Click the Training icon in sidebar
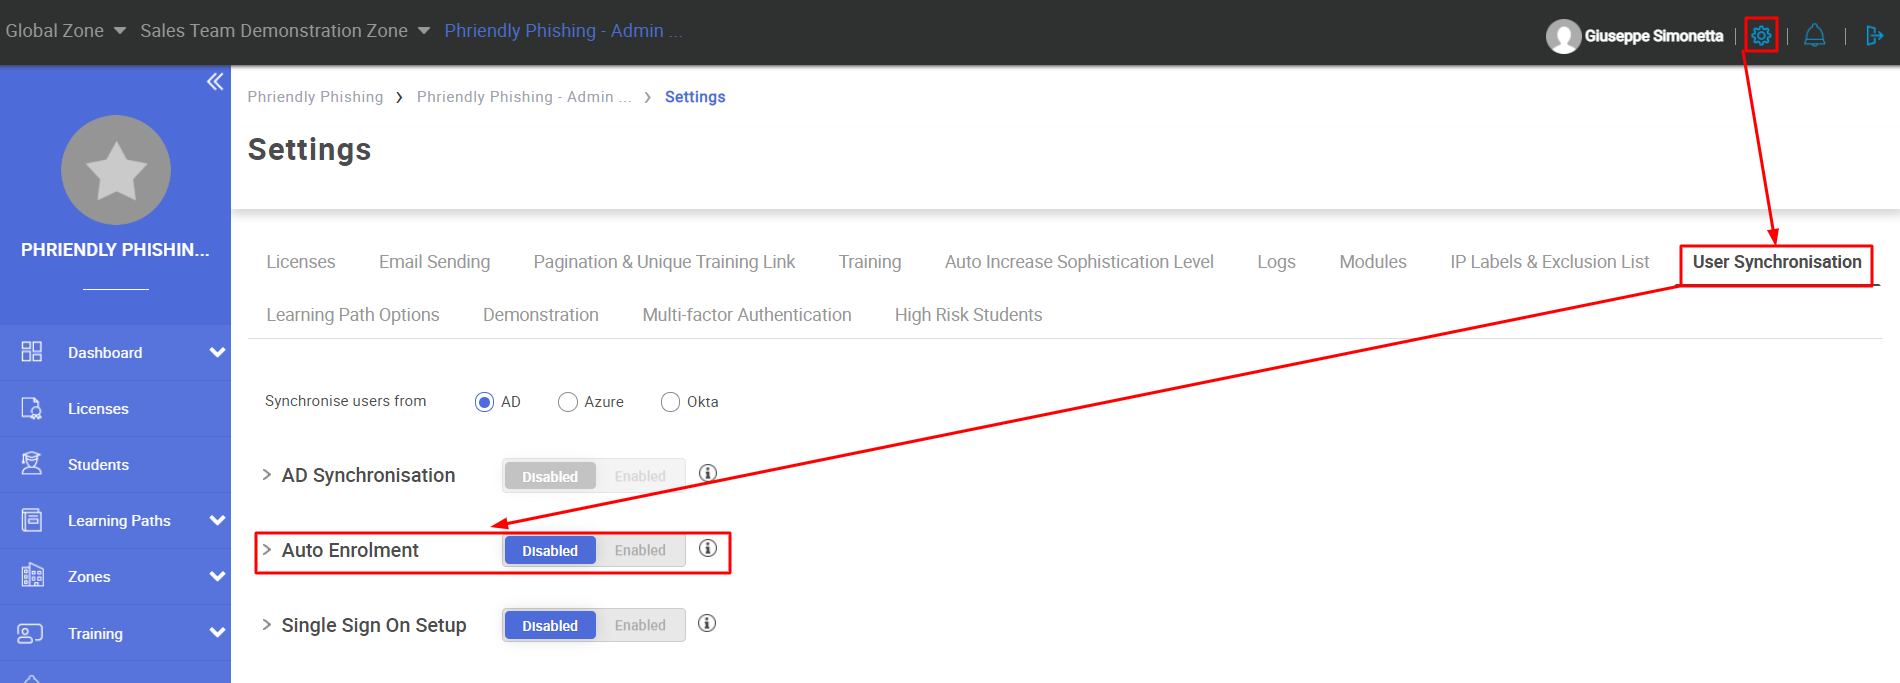The width and height of the screenshot is (1900, 683). 30,633
